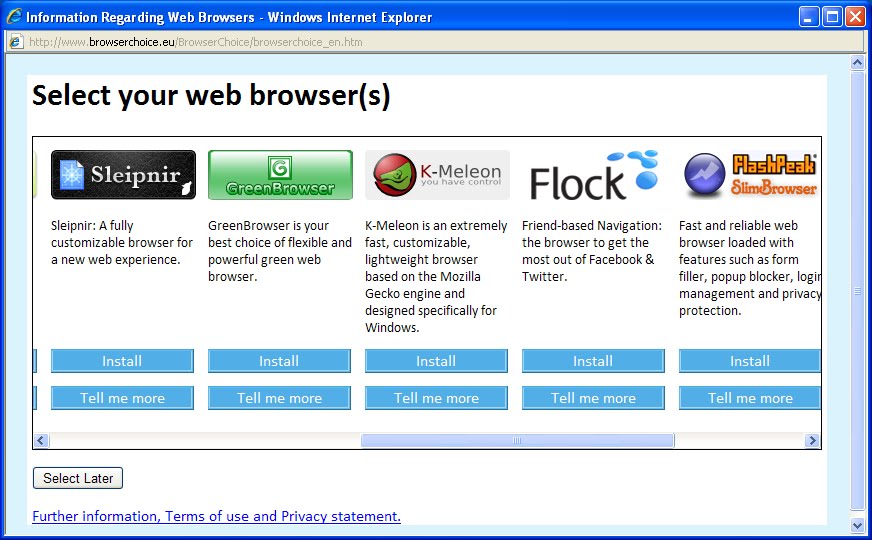The width and height of the screenshot is (872, 540).
Task: Click the page vertical scroll up arrow
Action: (858, 62)
